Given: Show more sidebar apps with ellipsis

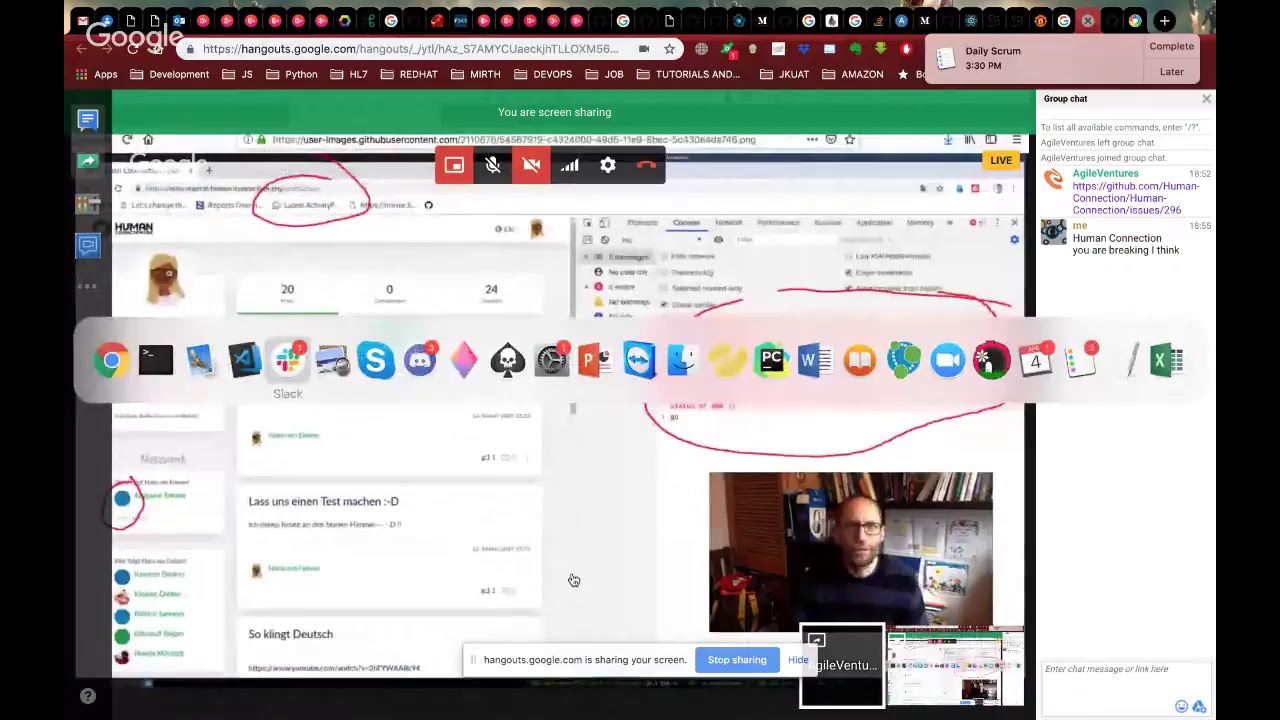Looking at the screenshot, I should (x=88, y=287).
